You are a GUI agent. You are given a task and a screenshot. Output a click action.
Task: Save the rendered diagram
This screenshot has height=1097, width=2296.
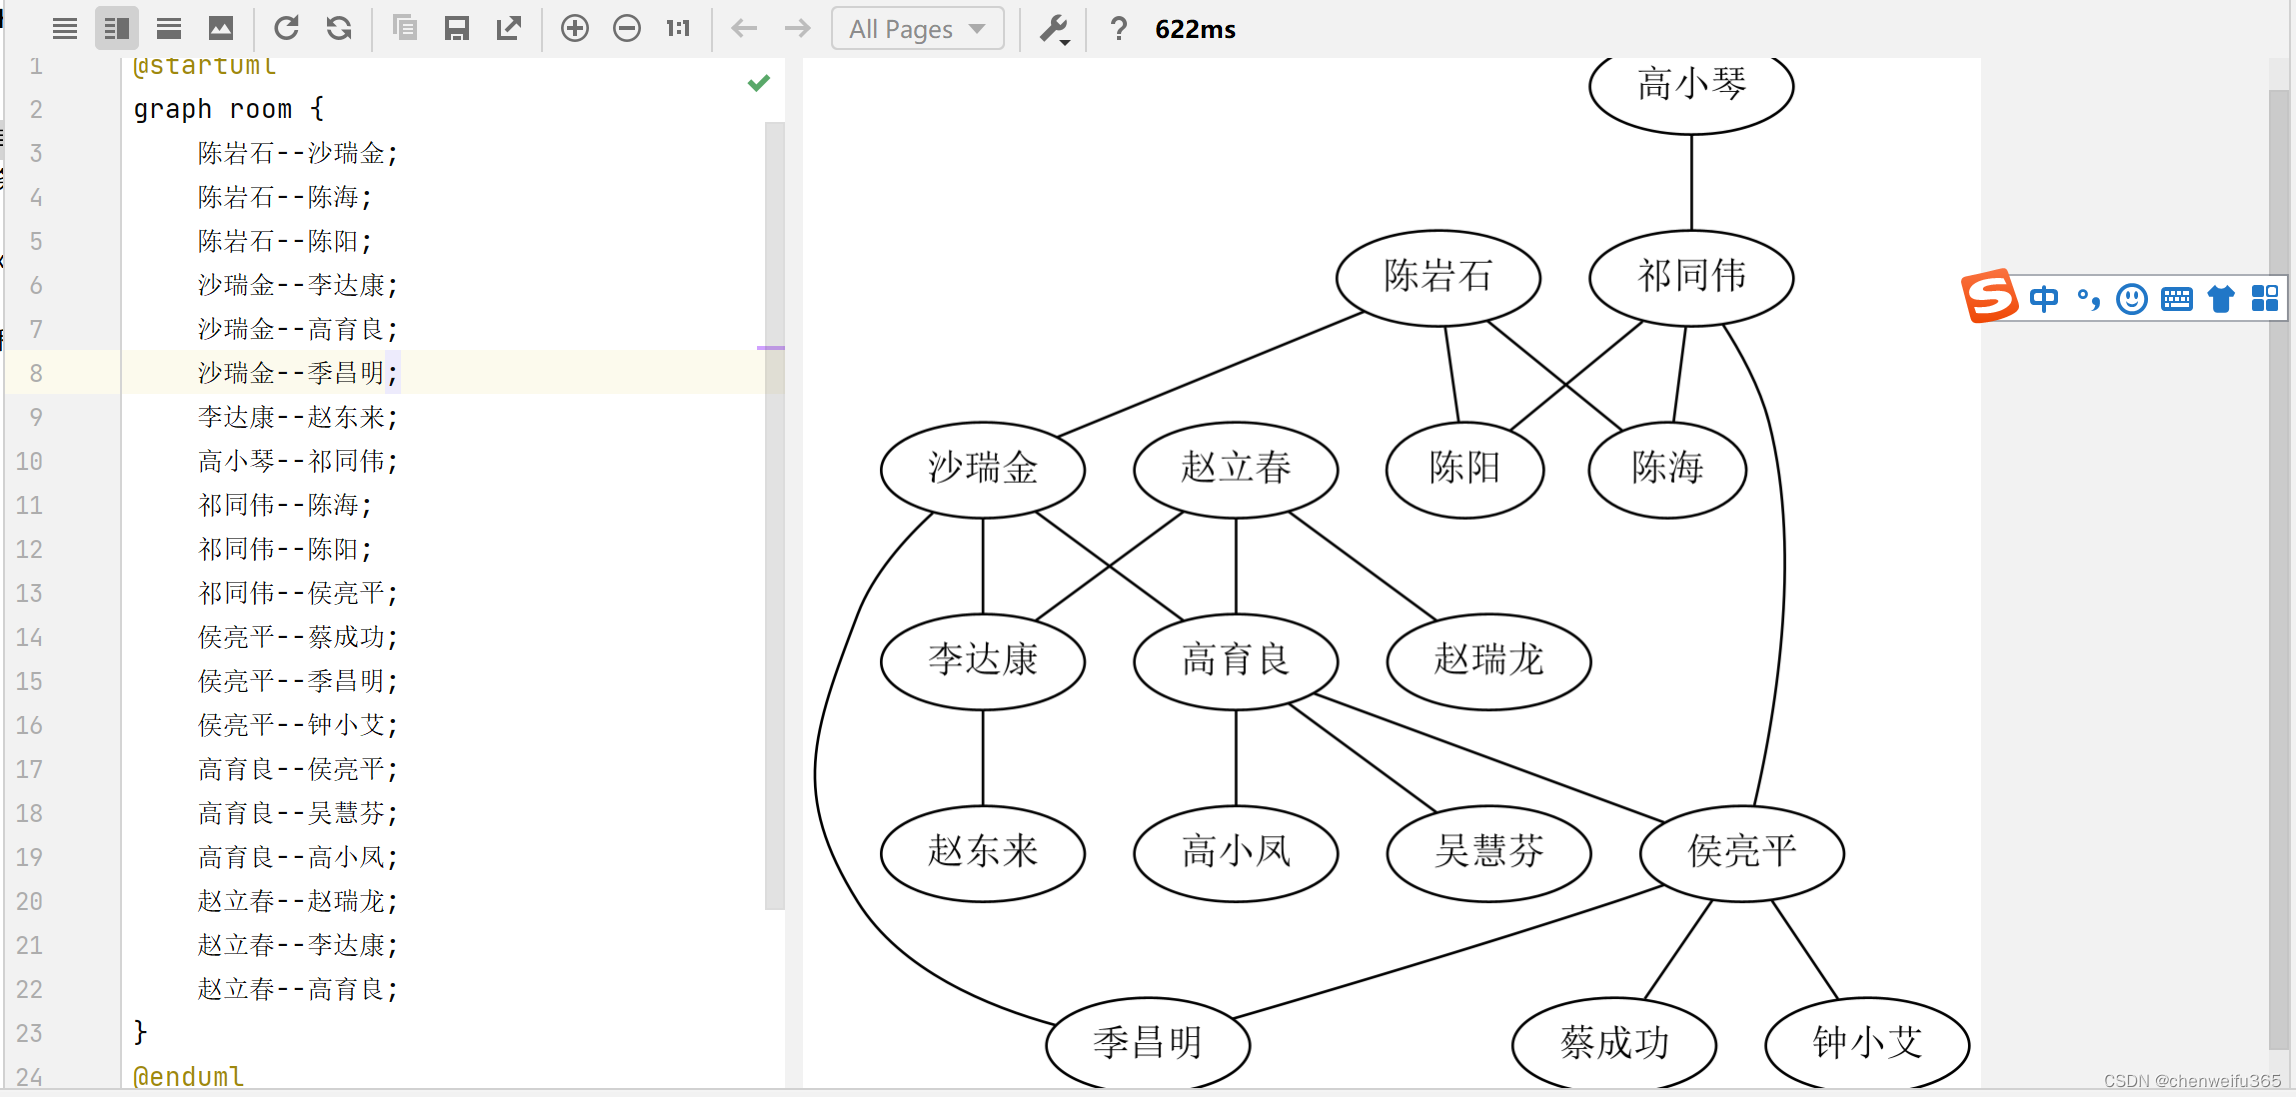pos(457,28)
